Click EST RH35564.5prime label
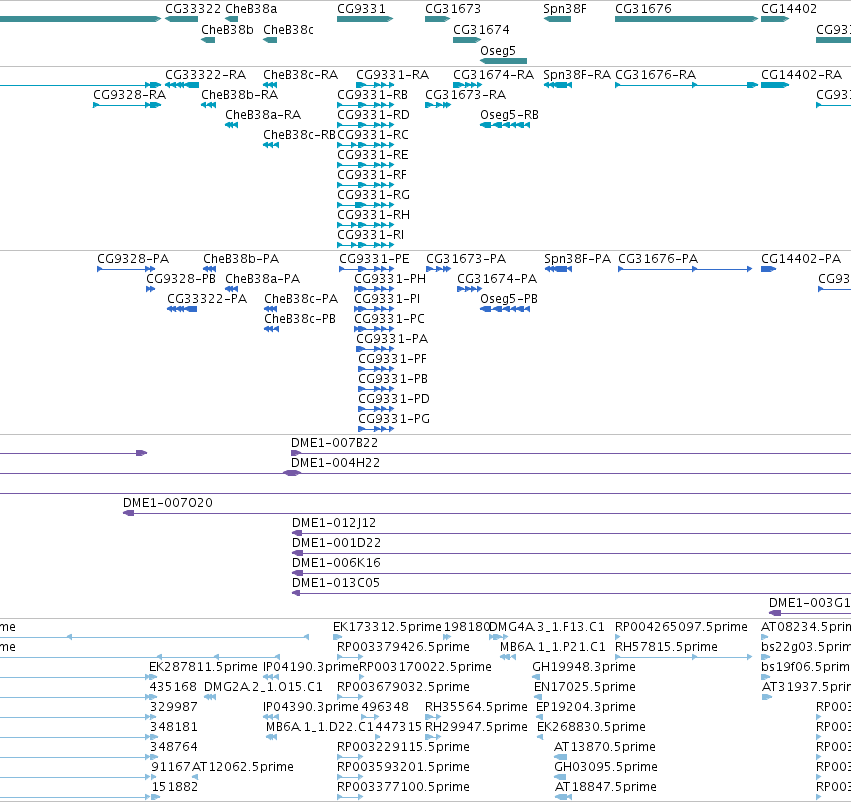 click(476, 707)
